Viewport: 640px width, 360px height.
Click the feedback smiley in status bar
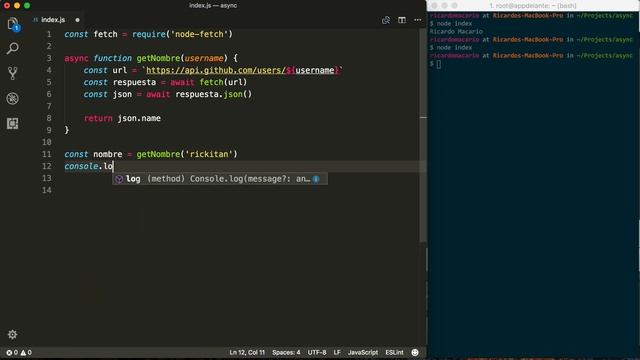tap(415, 352)
